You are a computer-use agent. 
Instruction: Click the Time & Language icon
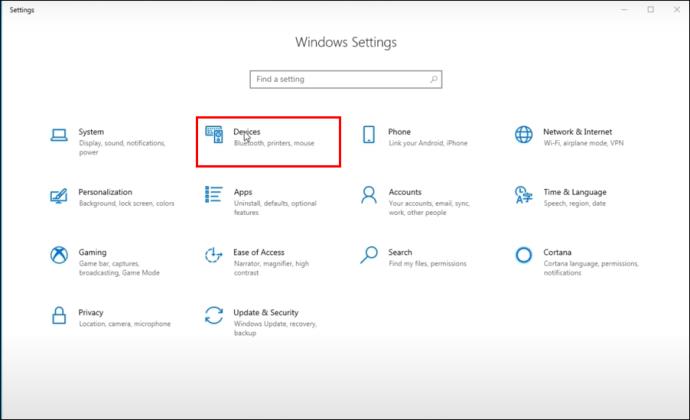pyautogui.click(x=524, y=195)
